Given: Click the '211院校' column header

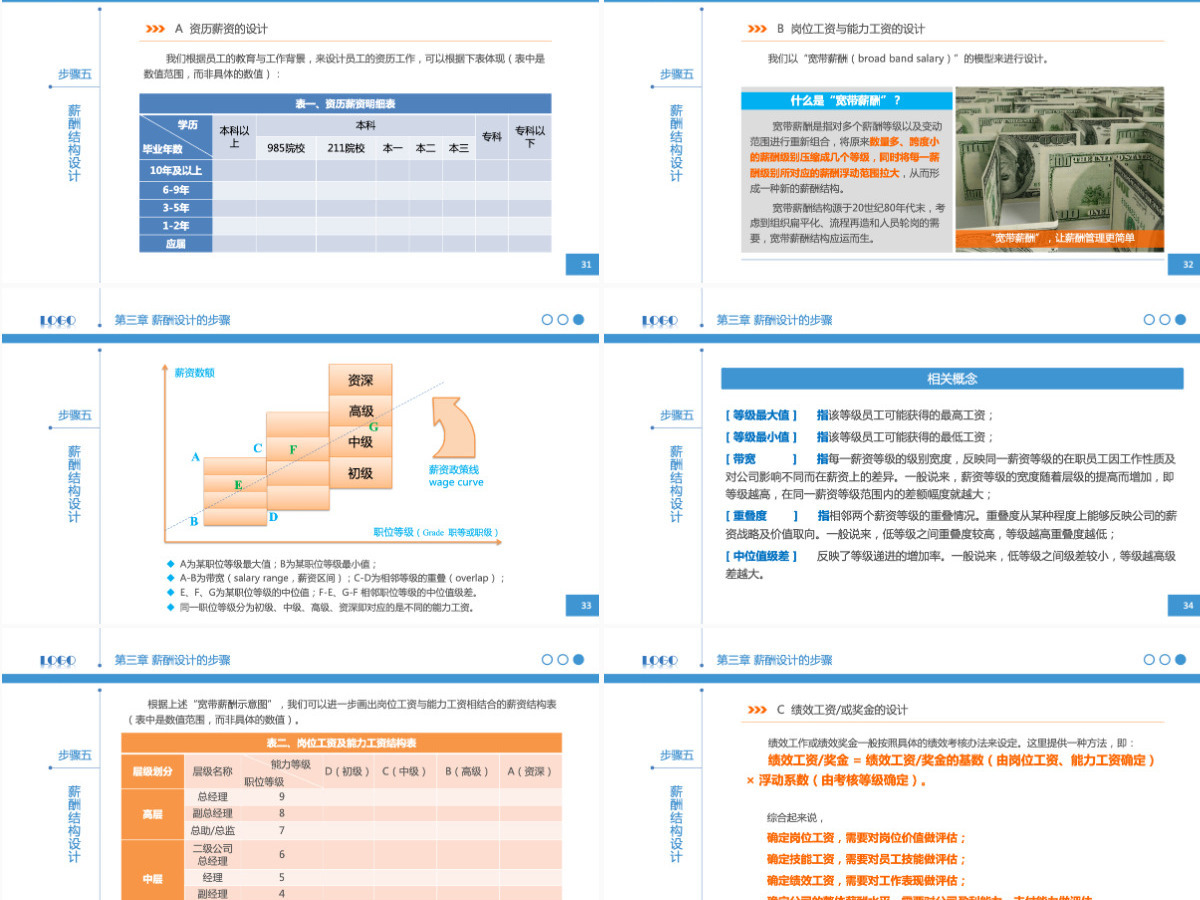Looking at the screenshot, I should tap(346, 148).
